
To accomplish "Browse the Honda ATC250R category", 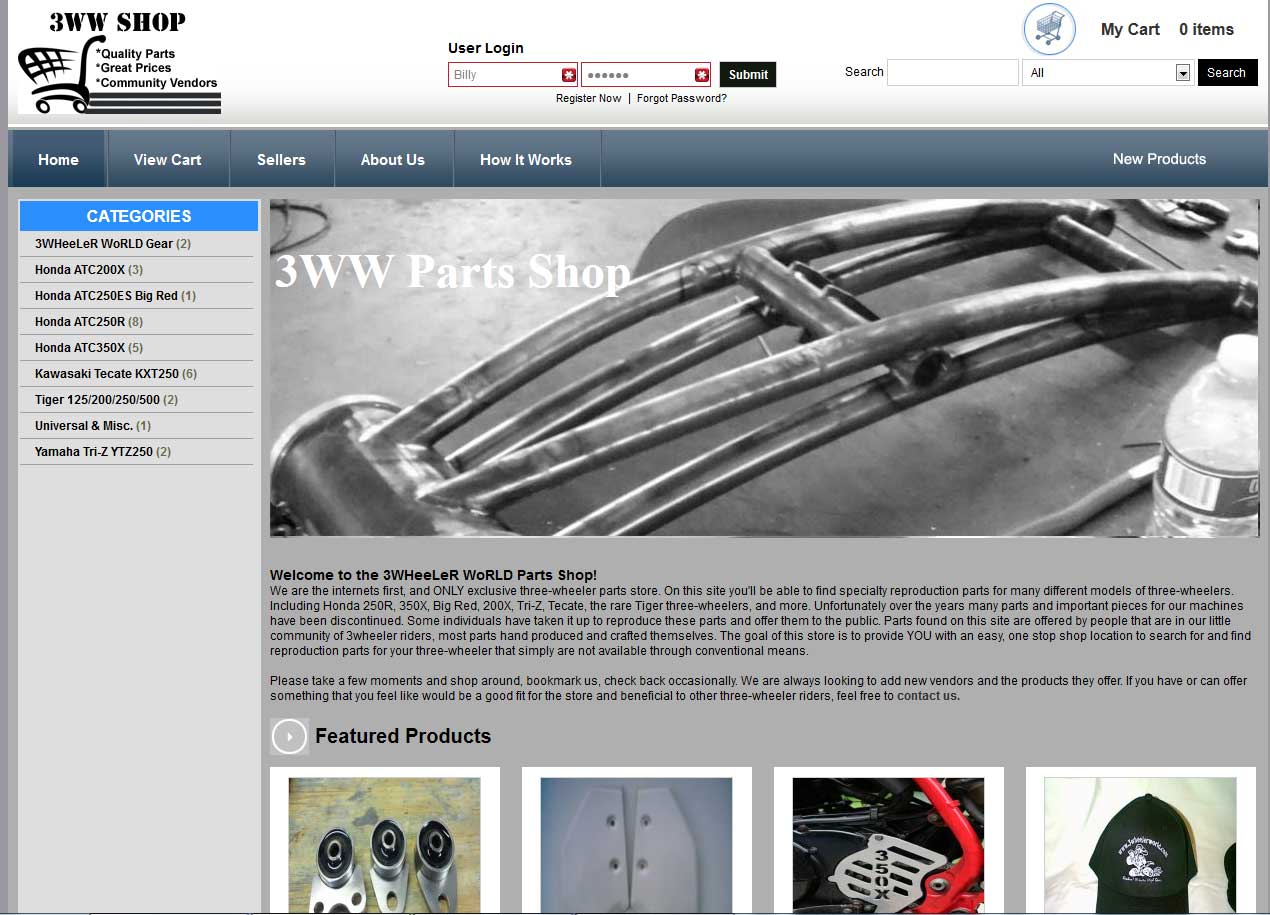I will click(80, 322).
